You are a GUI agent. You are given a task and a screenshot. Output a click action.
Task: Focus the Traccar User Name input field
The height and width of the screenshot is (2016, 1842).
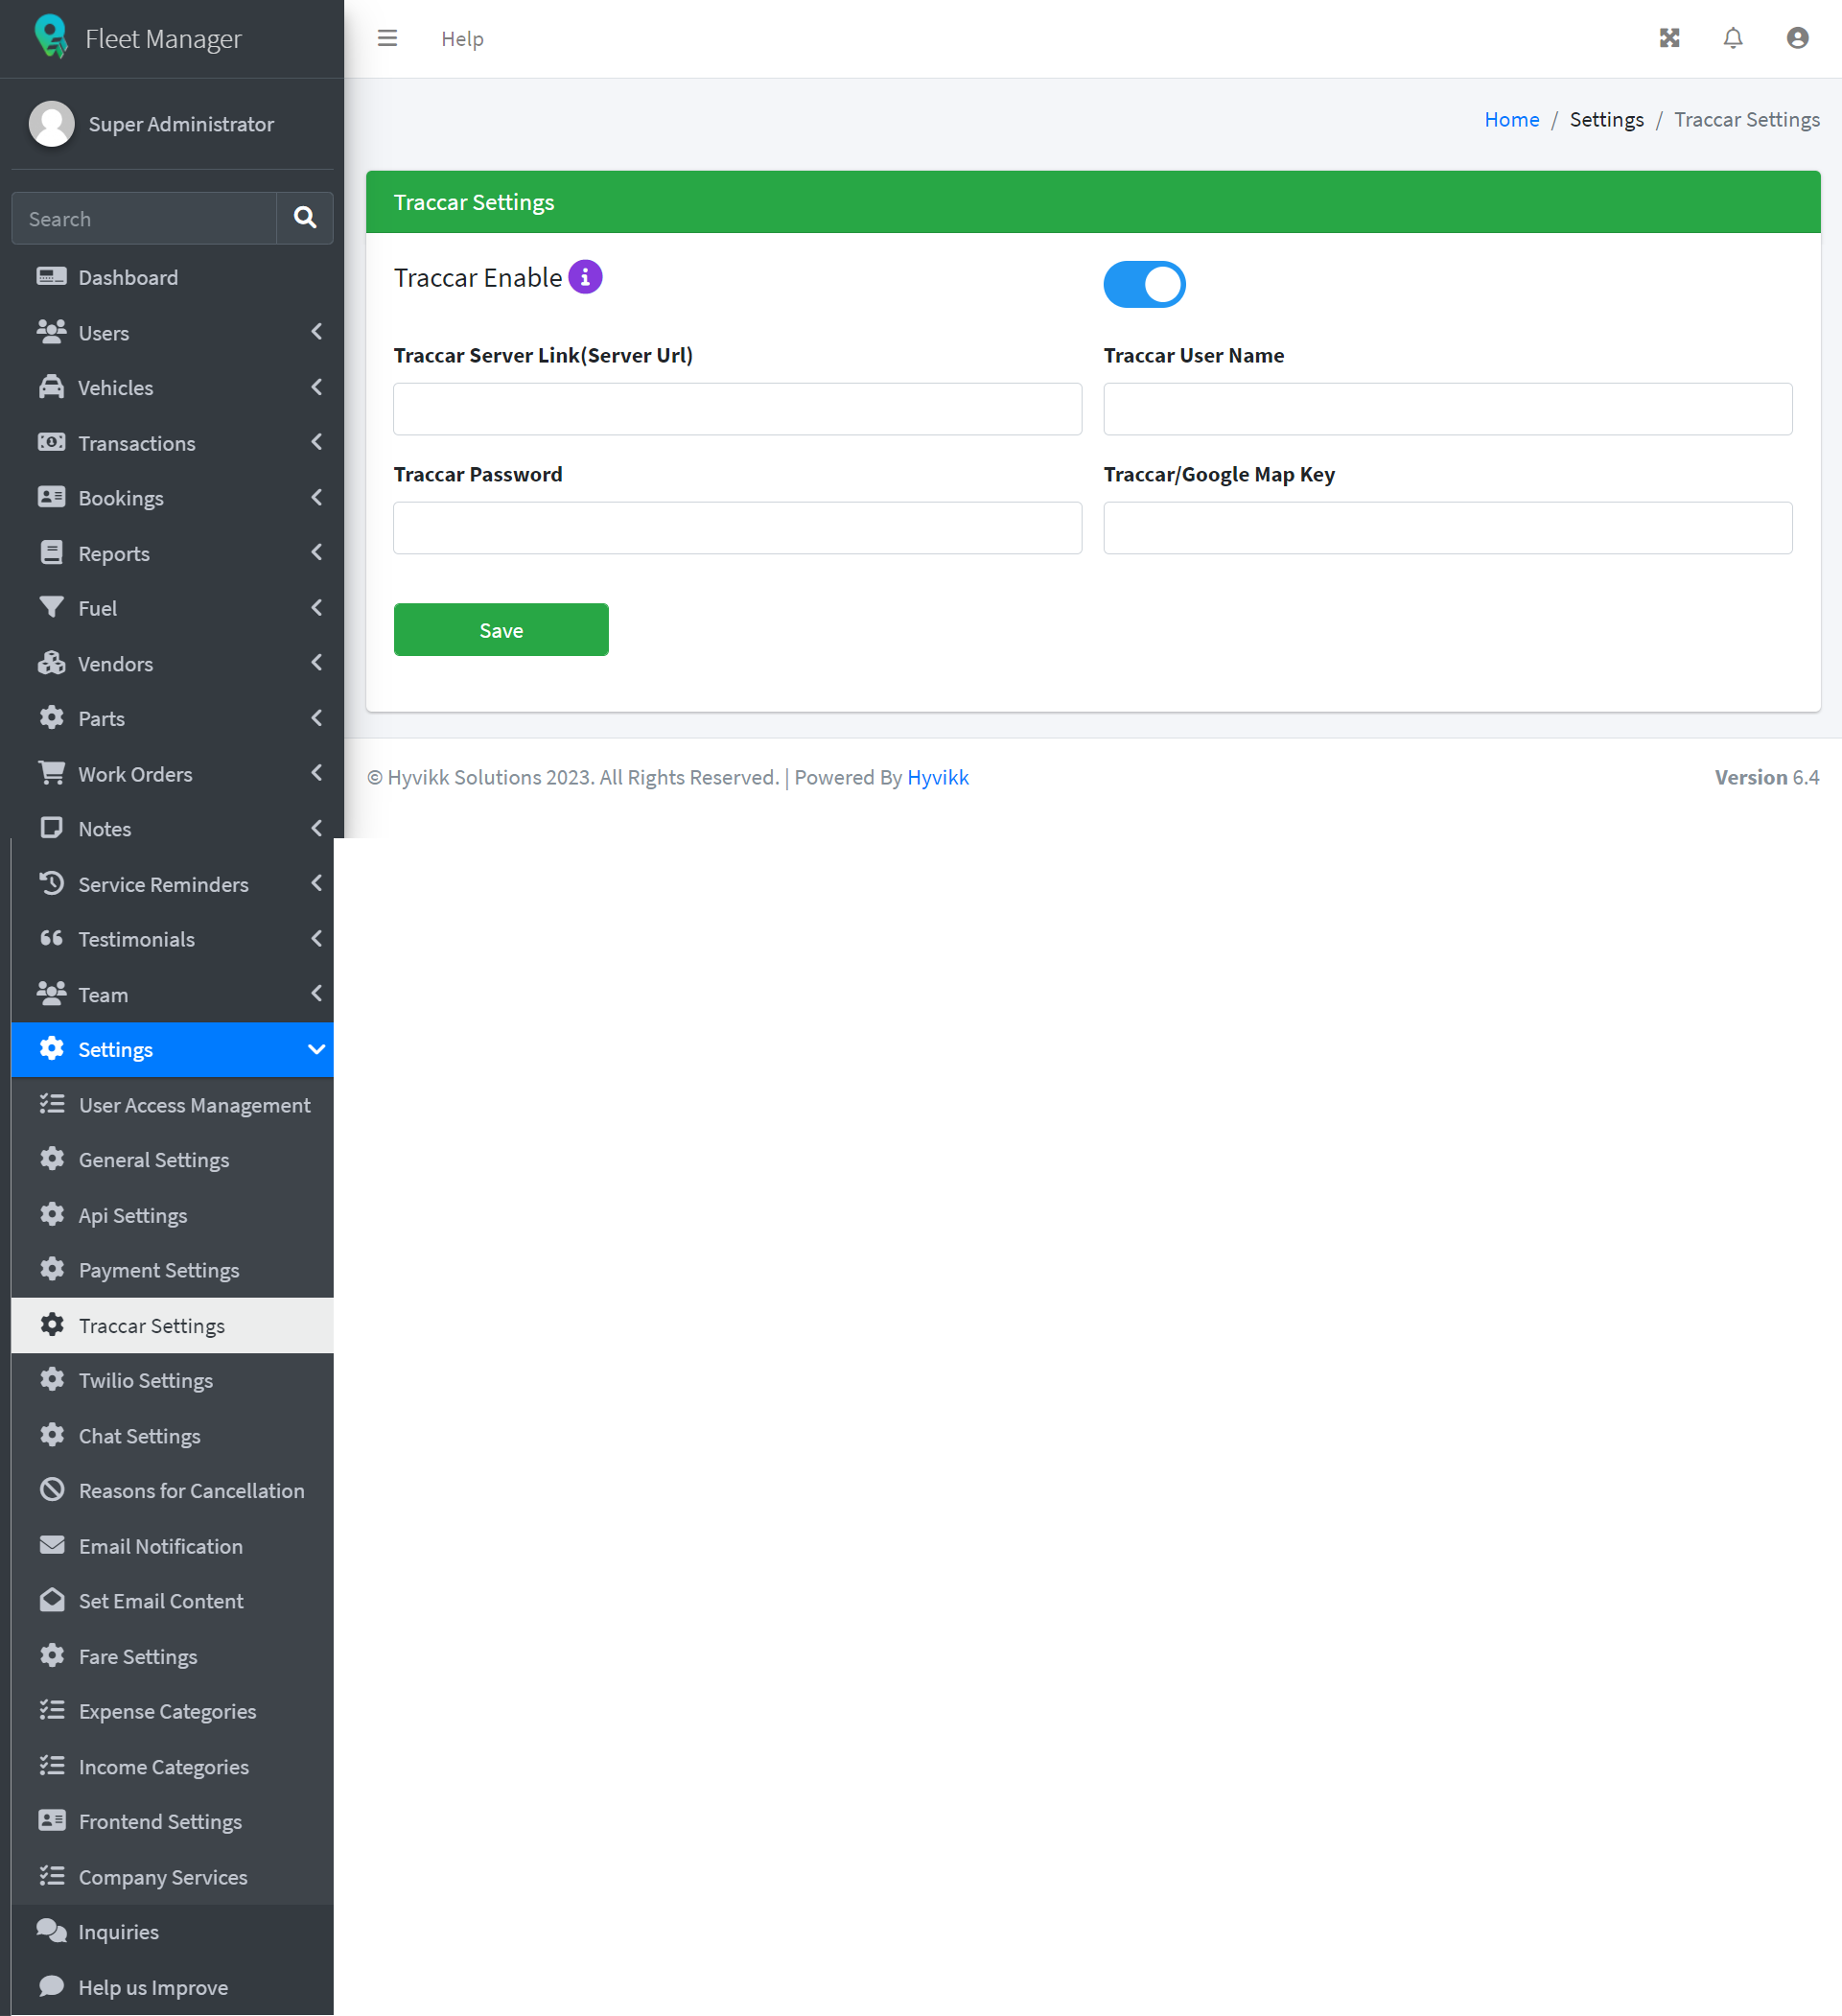[x=1447, y=409]
